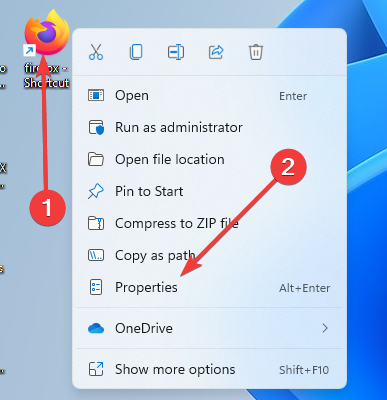Choose Open from the context menu
This screenshot has height=400, width=387.
(x=209, y=96)
